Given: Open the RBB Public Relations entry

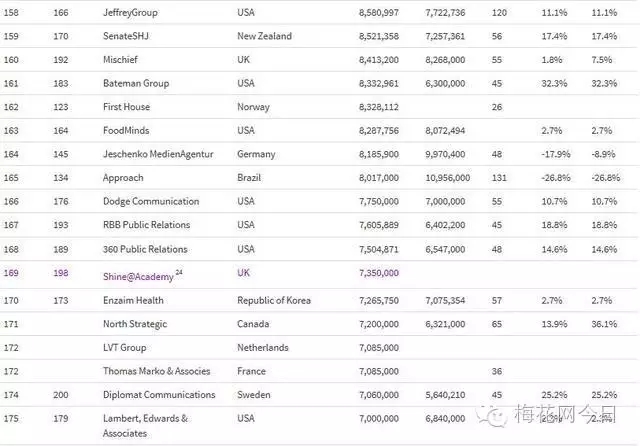Looking at the screenshot, I should pos(146,225).
